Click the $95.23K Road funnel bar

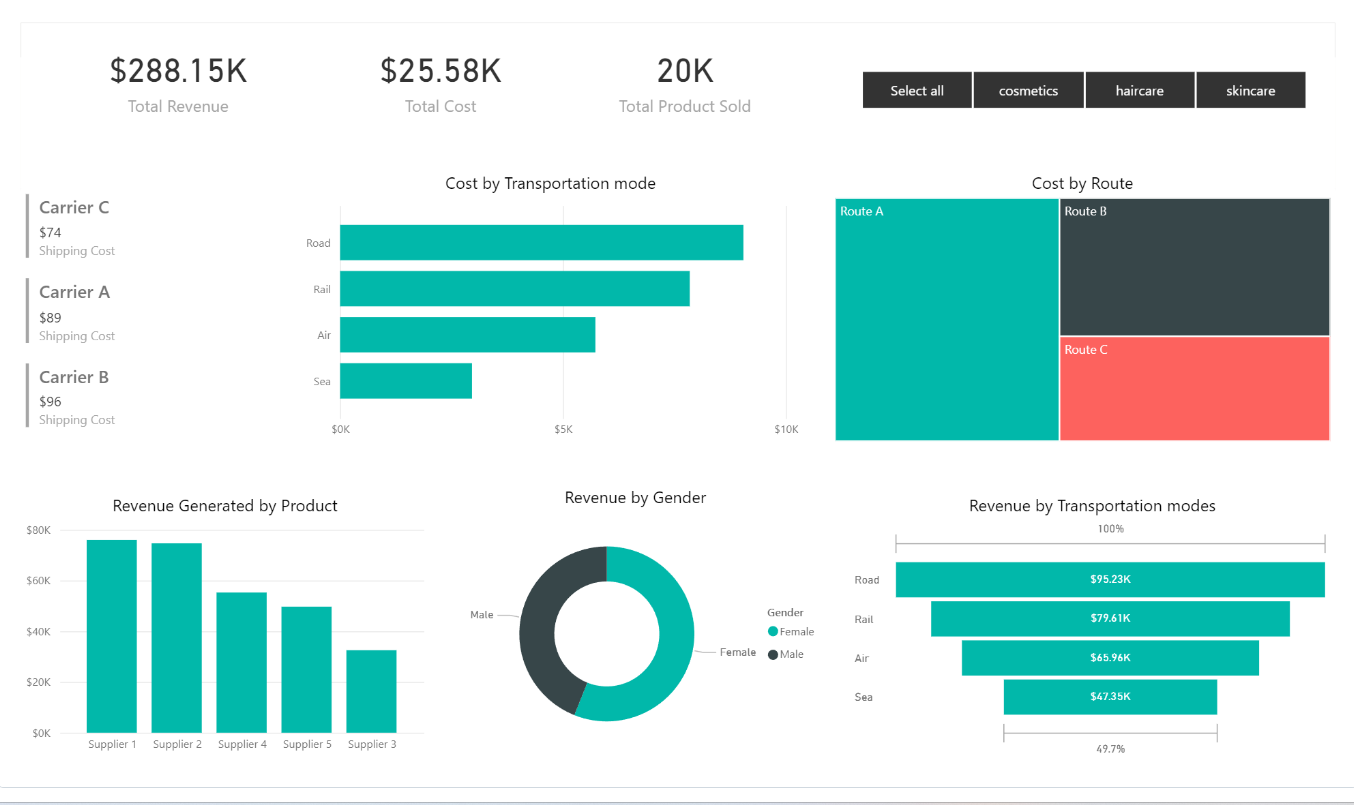(1110, 580)
